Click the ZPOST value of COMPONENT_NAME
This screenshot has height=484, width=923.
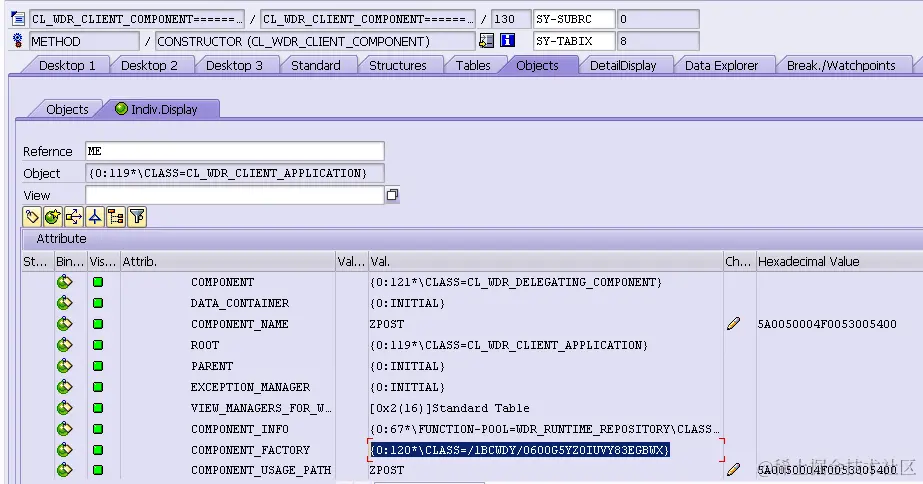(387, 324)
